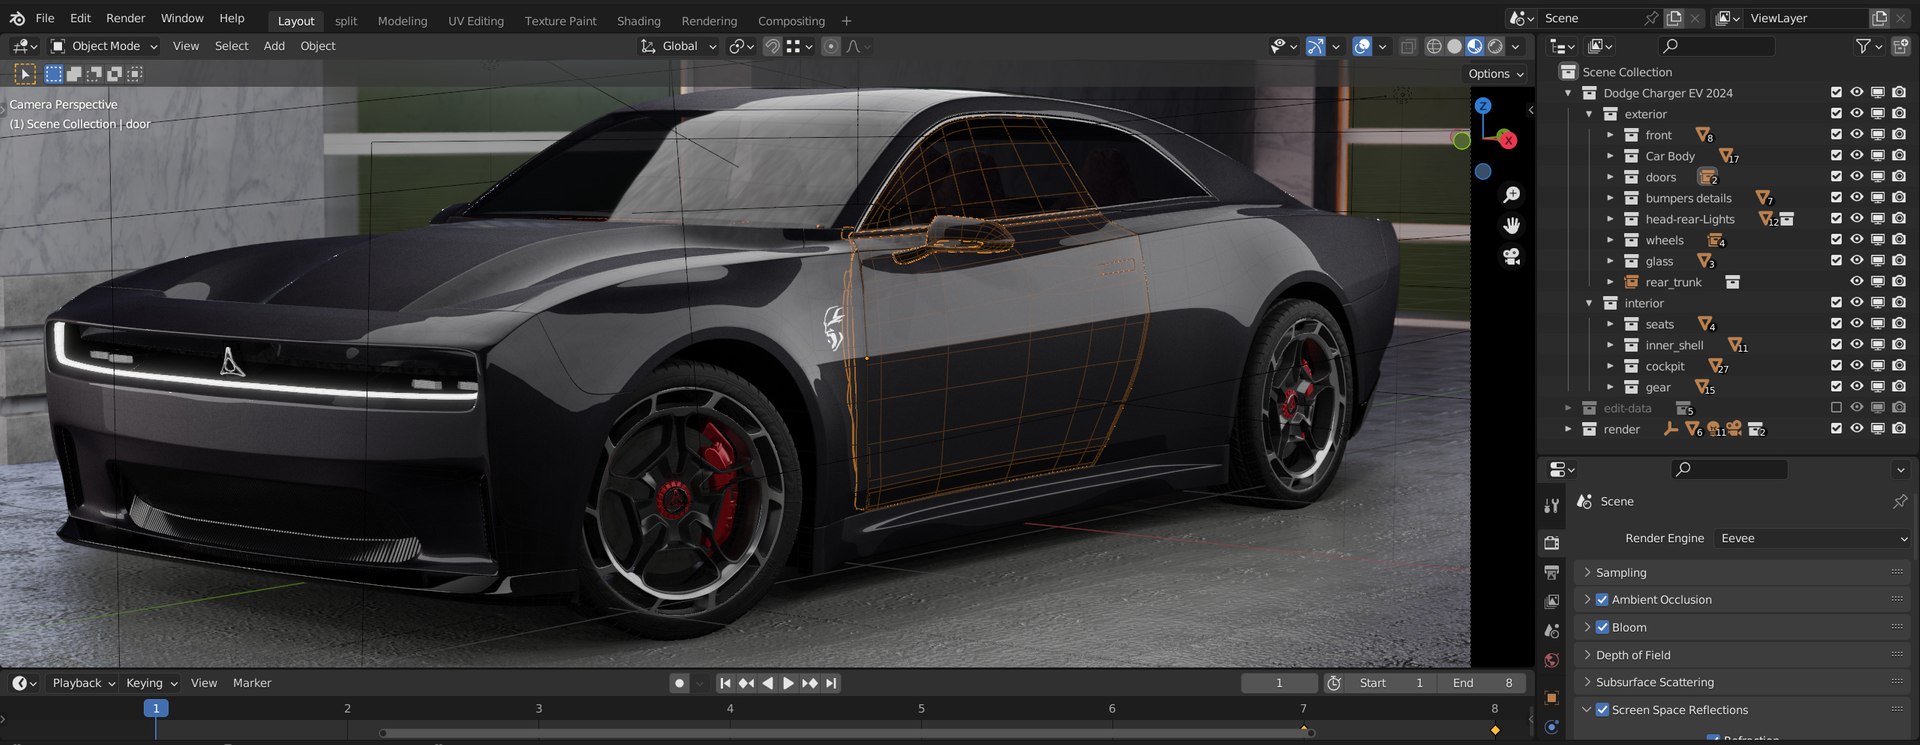
Task: Toggle the Show Overlays button
Action: pos(1362,46)
